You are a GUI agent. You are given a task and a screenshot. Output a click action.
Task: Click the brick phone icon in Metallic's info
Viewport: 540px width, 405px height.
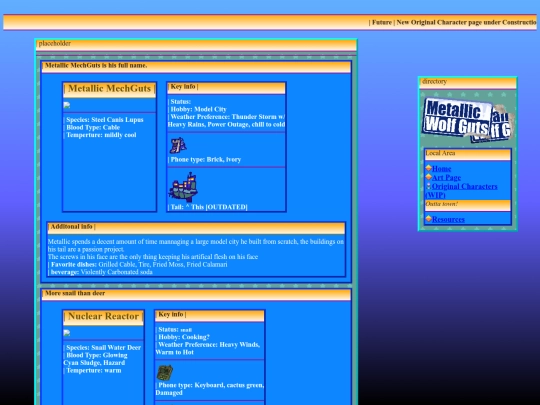[178, 145]
